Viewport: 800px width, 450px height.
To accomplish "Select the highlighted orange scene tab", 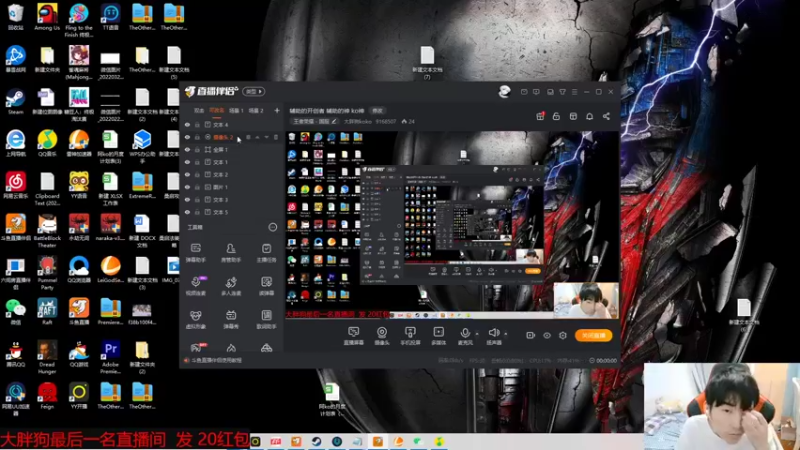I will pyautogui.click(x=217, y=110).
